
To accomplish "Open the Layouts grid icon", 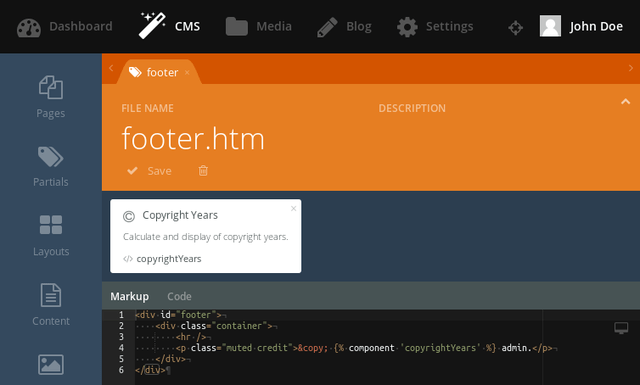I will (51, 225).
